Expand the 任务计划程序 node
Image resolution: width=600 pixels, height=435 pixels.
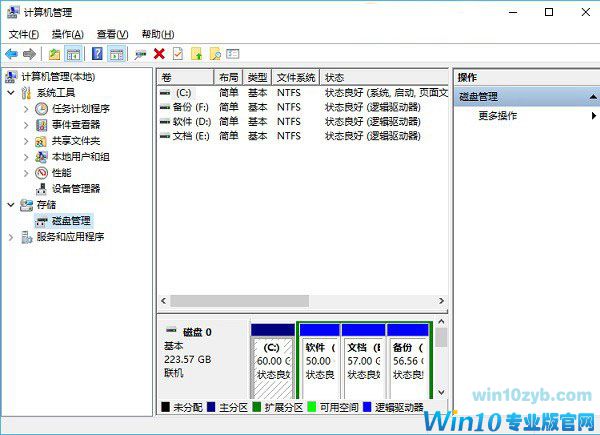tap(26, 109)
